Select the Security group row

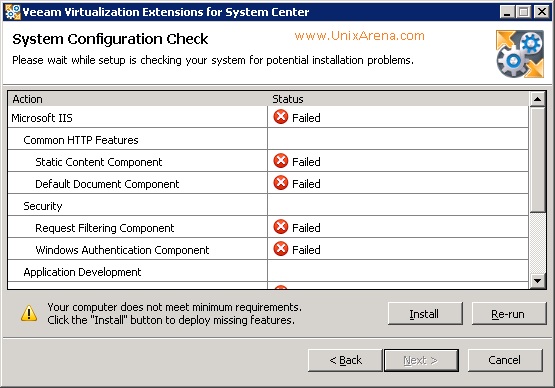click(268, 205)
